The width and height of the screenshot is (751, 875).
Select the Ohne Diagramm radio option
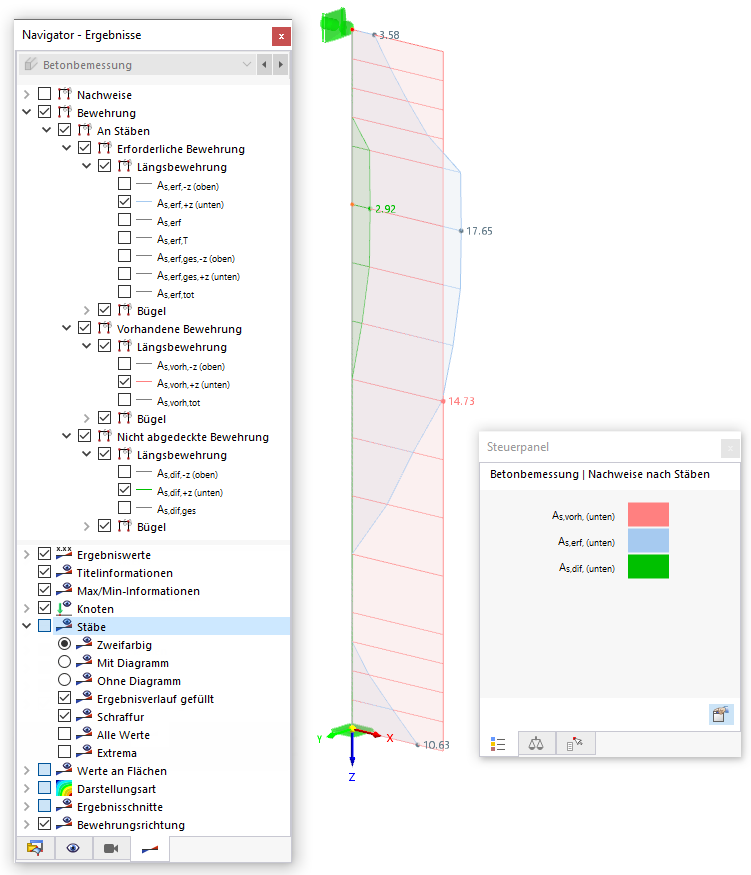tap(65, 680)
